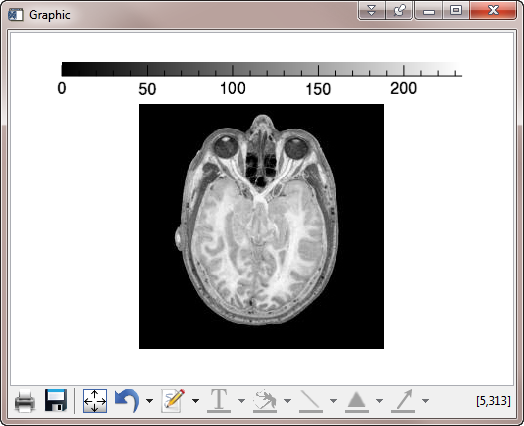Select the pencil annotation edit tool
Image resolution: width=524 pixels, height=426 pixels.
[x=173, y=400]
